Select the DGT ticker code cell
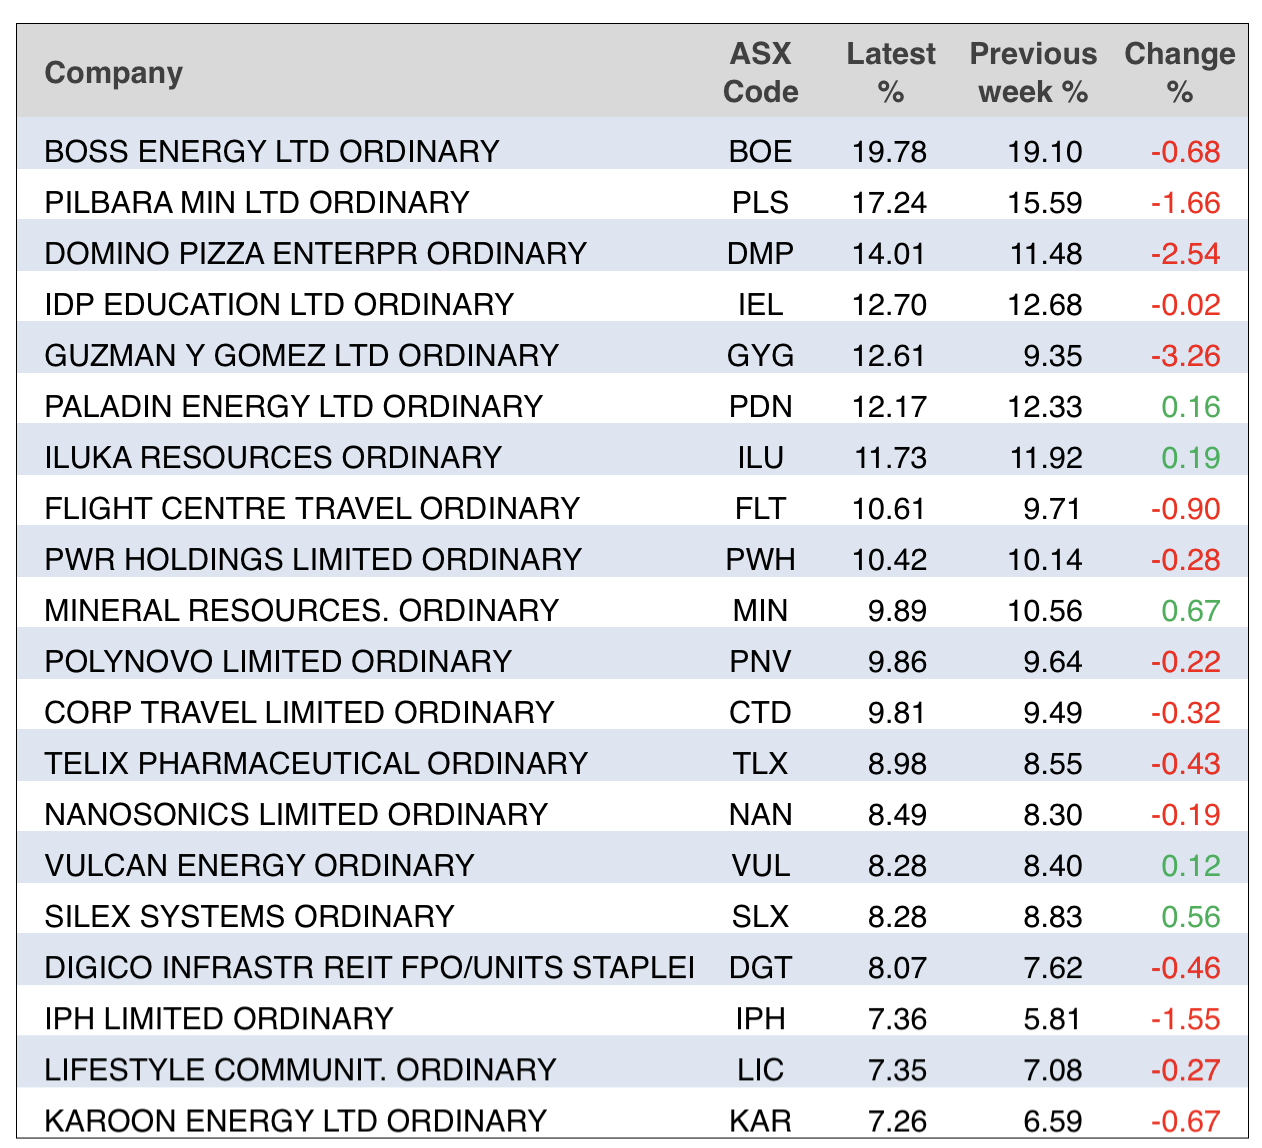1262x1148 pixels. coord(760,968)
